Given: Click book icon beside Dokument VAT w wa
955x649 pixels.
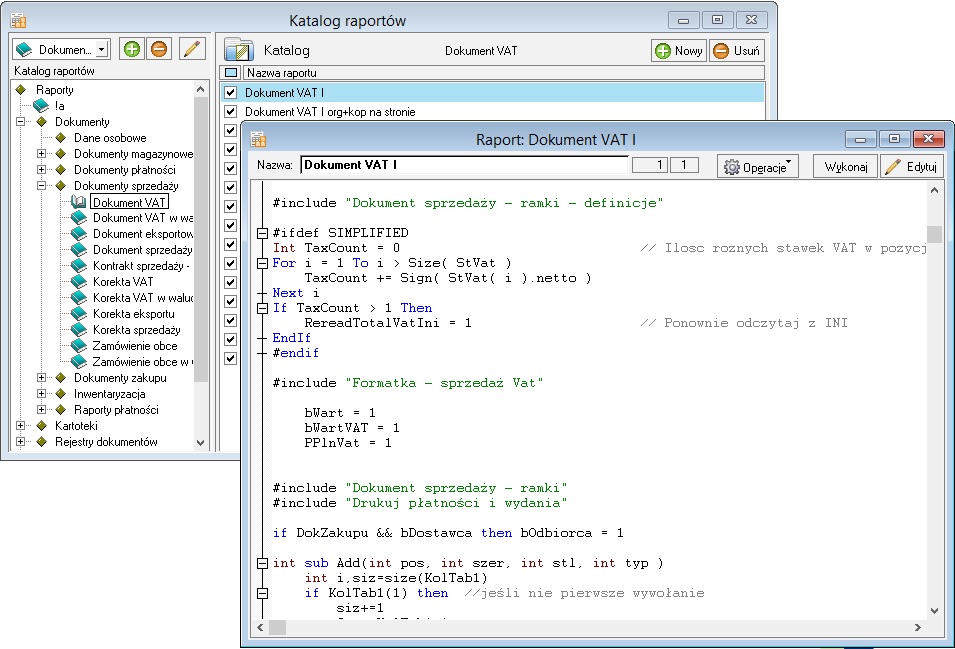Looking at the screenshot, I should [x=79, y=217].
